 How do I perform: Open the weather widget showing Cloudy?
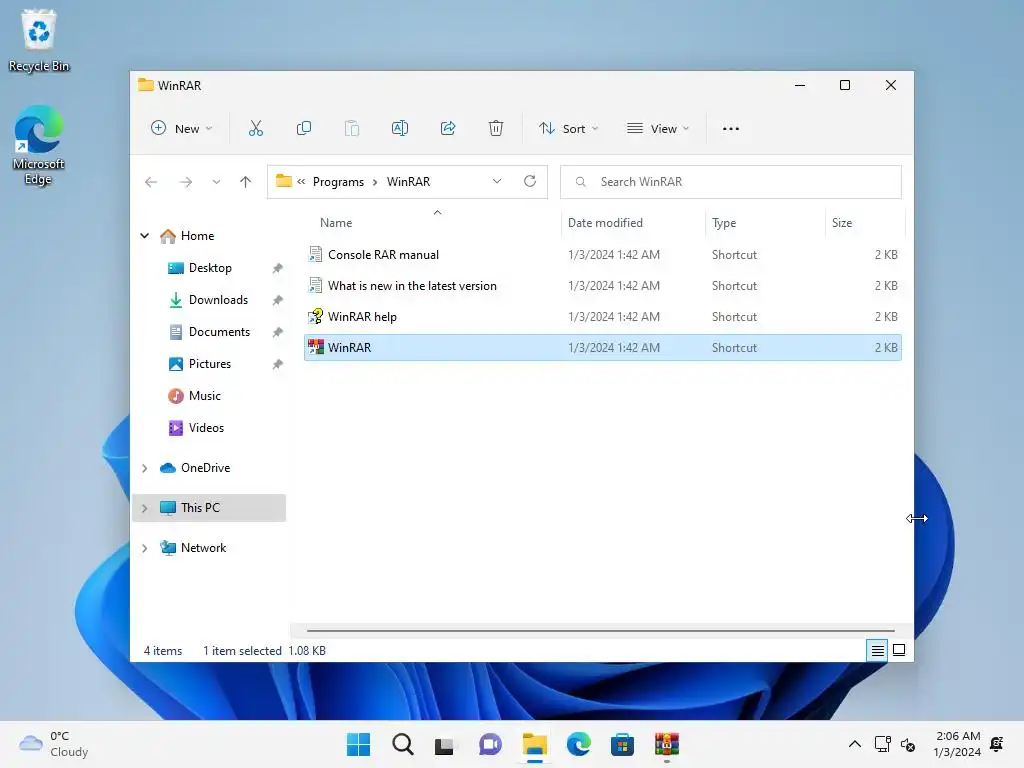[x=54, y=744]
